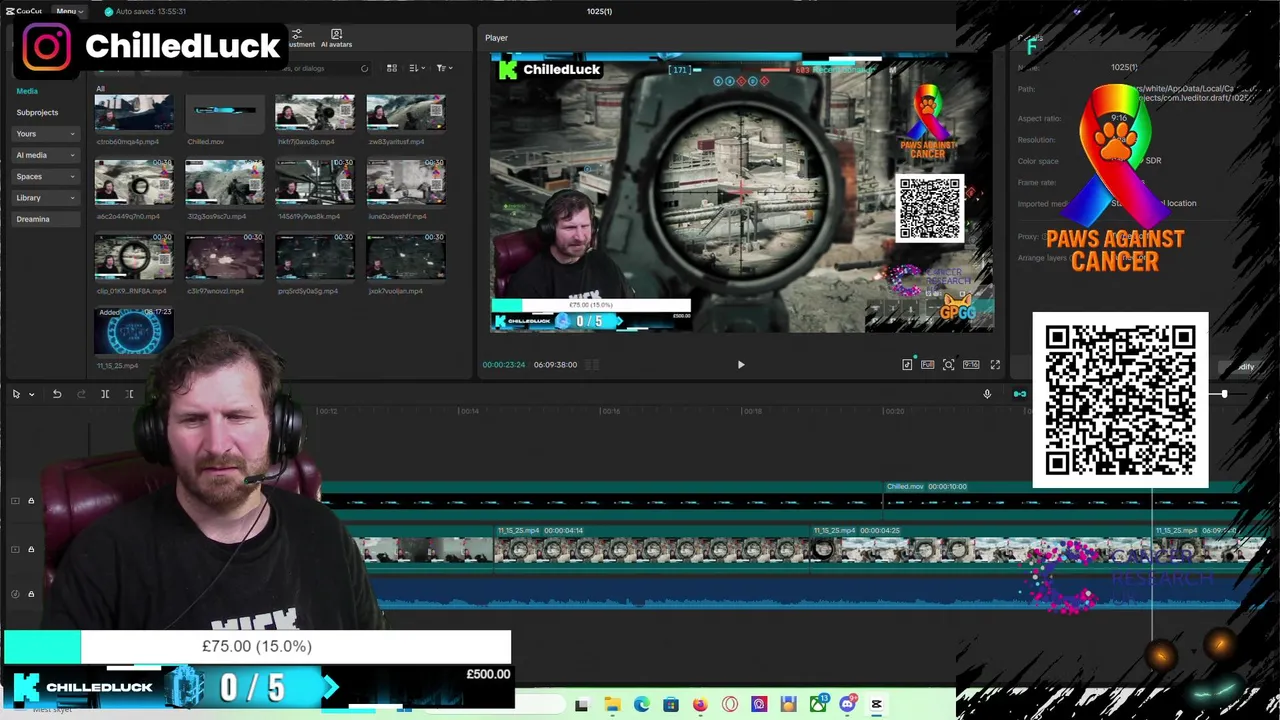This screenshot has width=1280, height=720.
Task: Open Microsoft Store from the taskbar
Action: (x=671, y=705)
